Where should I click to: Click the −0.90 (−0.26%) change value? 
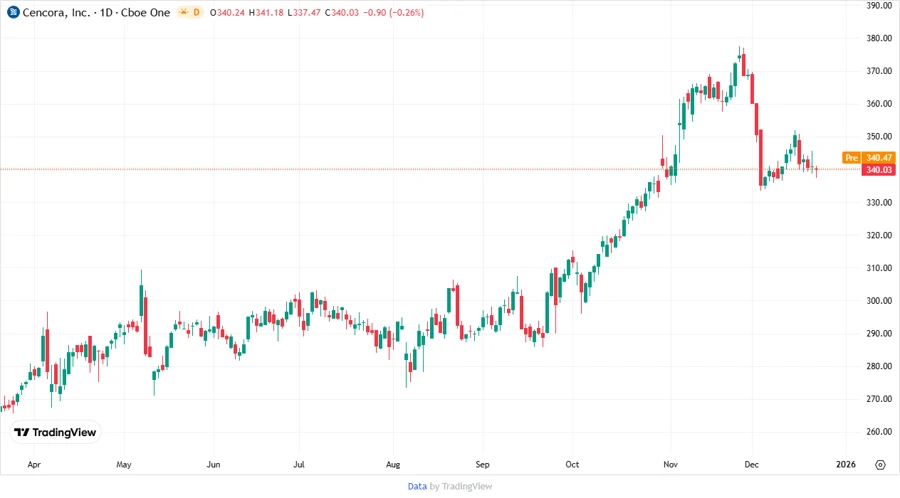click(393, 13)
